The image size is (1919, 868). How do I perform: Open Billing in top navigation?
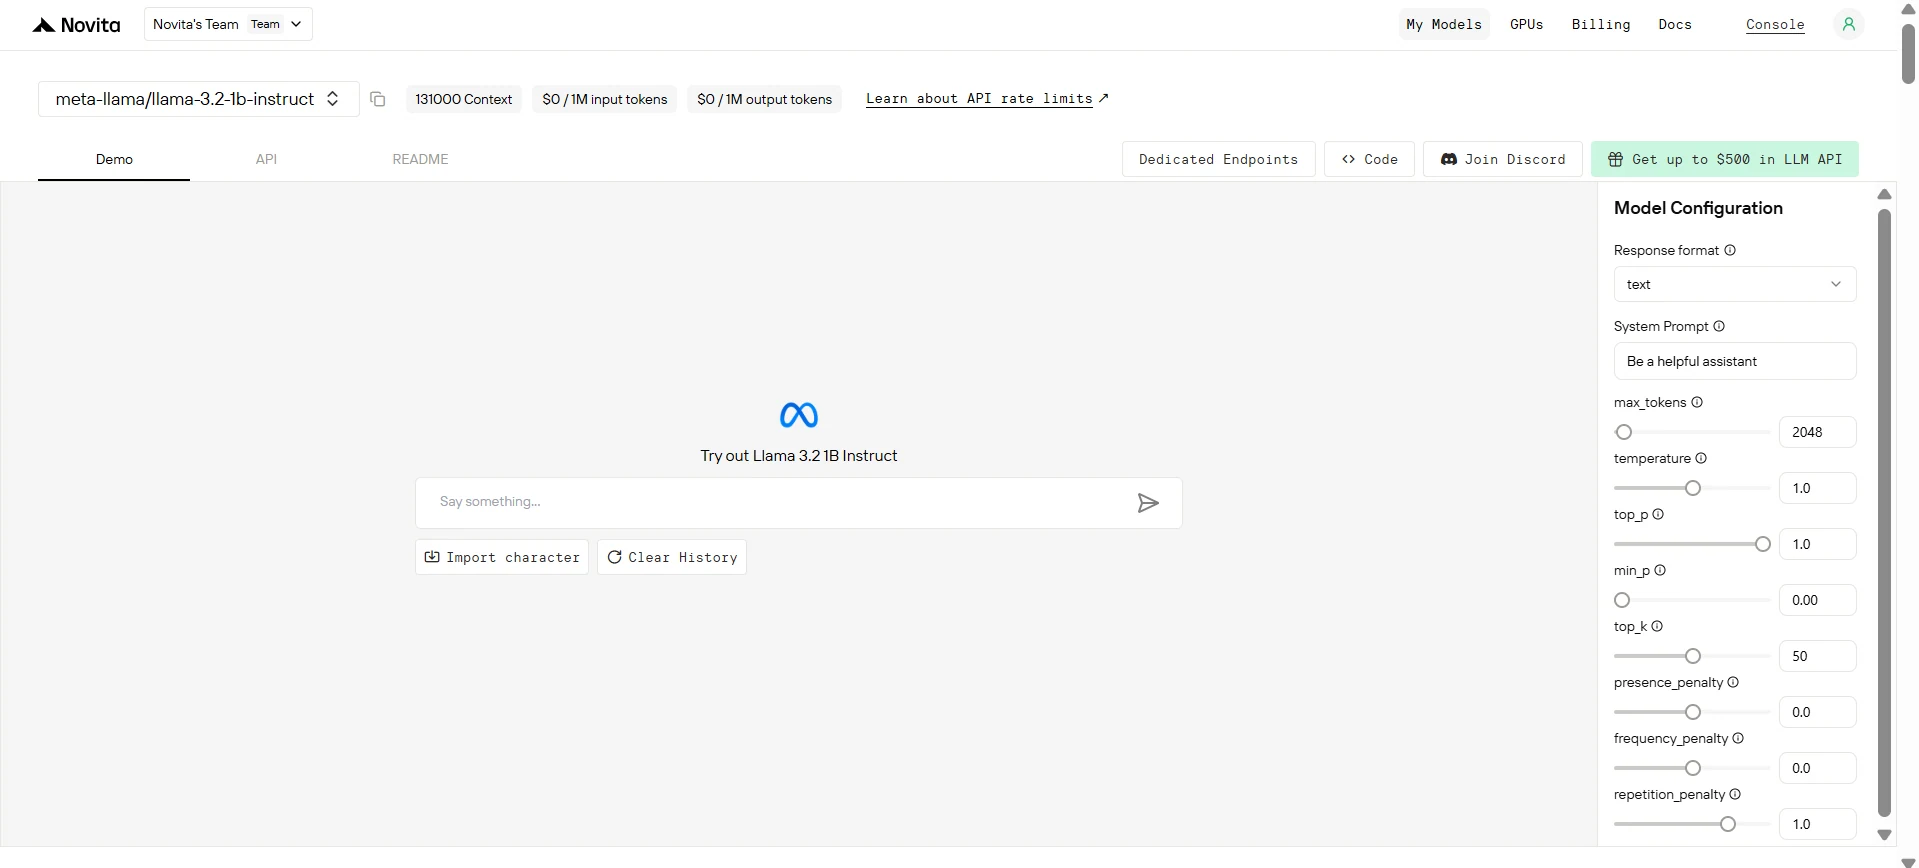pyautogui.click(x=1600, y=24)
